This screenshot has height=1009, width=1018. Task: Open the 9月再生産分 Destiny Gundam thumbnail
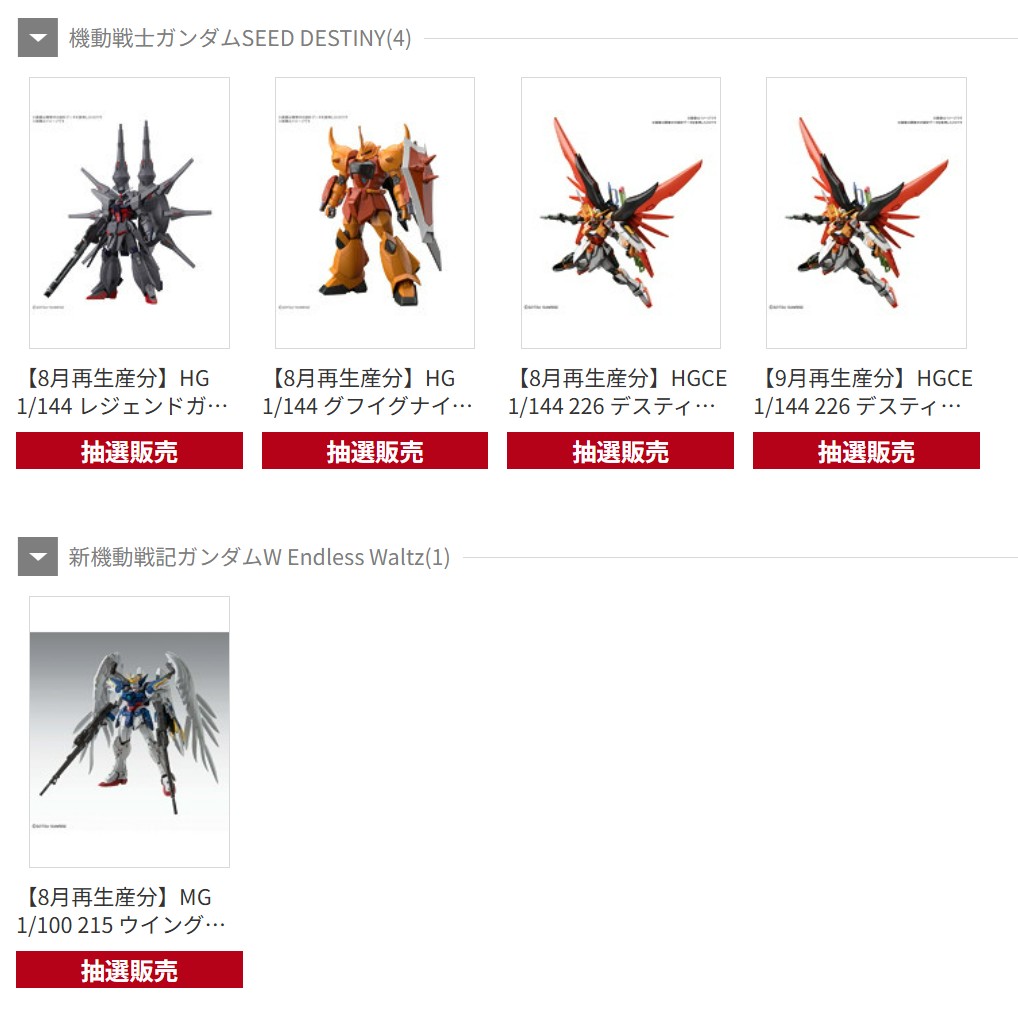(866, 213)
